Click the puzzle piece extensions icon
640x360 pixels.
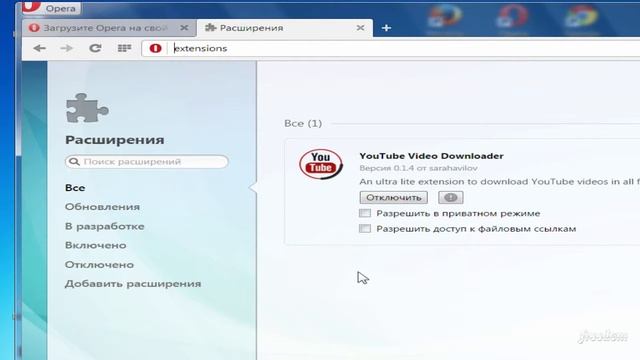87,108
